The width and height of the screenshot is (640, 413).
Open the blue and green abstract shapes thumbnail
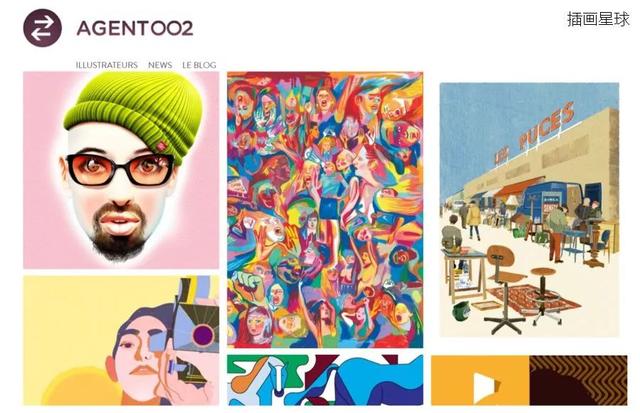(325, 380)
